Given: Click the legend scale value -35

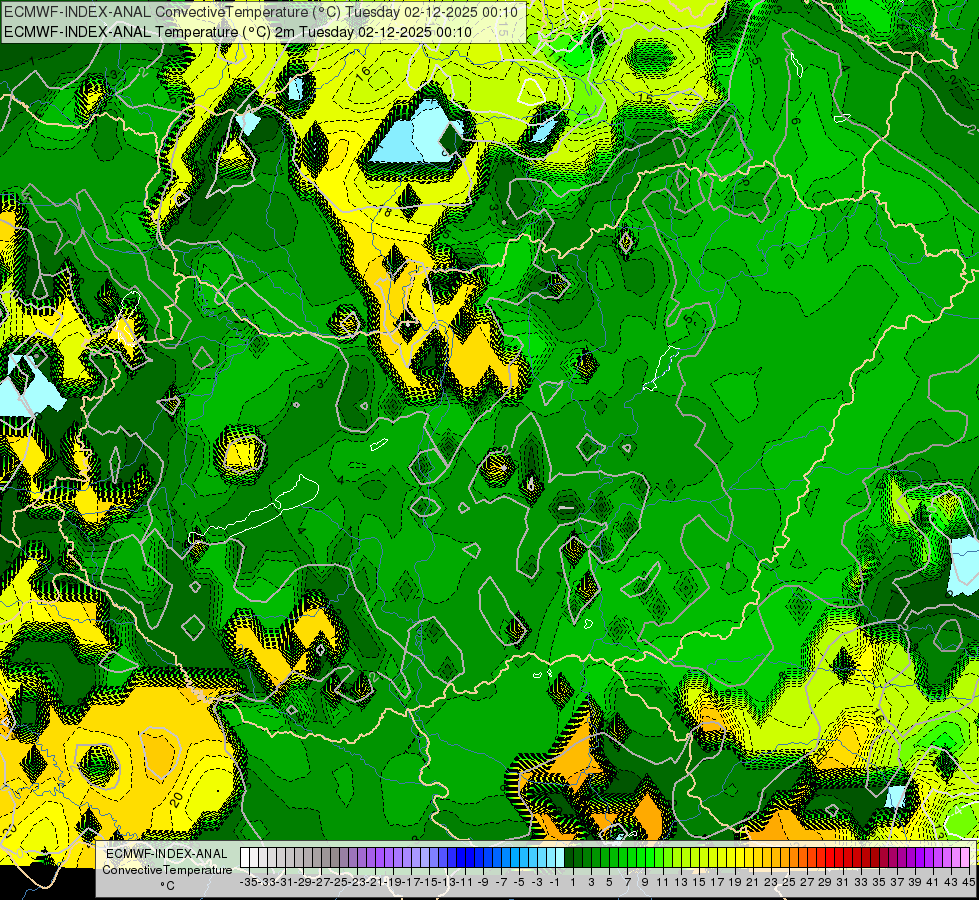Looking at the screenshot, I should tap(249, 882).
